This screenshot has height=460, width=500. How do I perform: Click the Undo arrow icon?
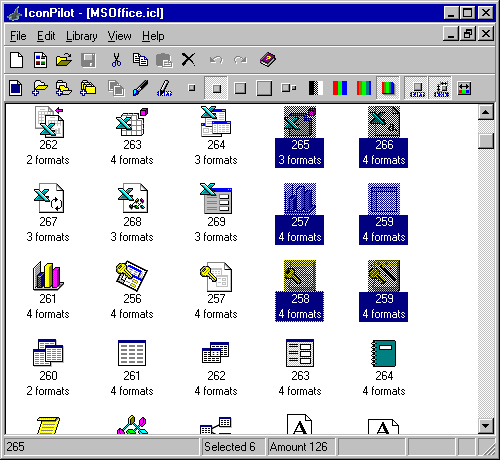coord(216,60)
